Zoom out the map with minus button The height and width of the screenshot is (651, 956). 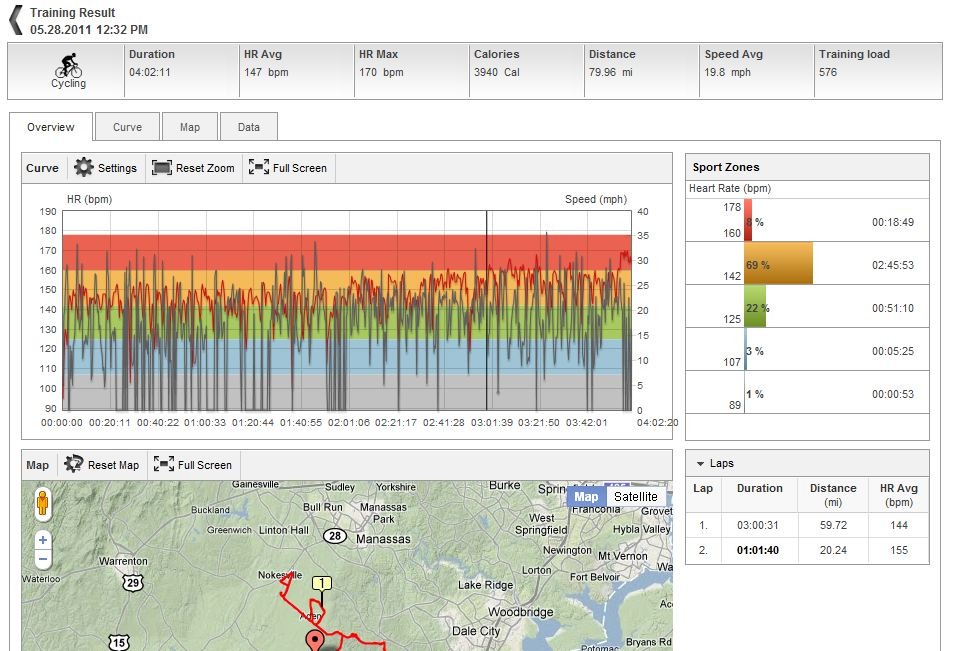[x=43, y=558]
